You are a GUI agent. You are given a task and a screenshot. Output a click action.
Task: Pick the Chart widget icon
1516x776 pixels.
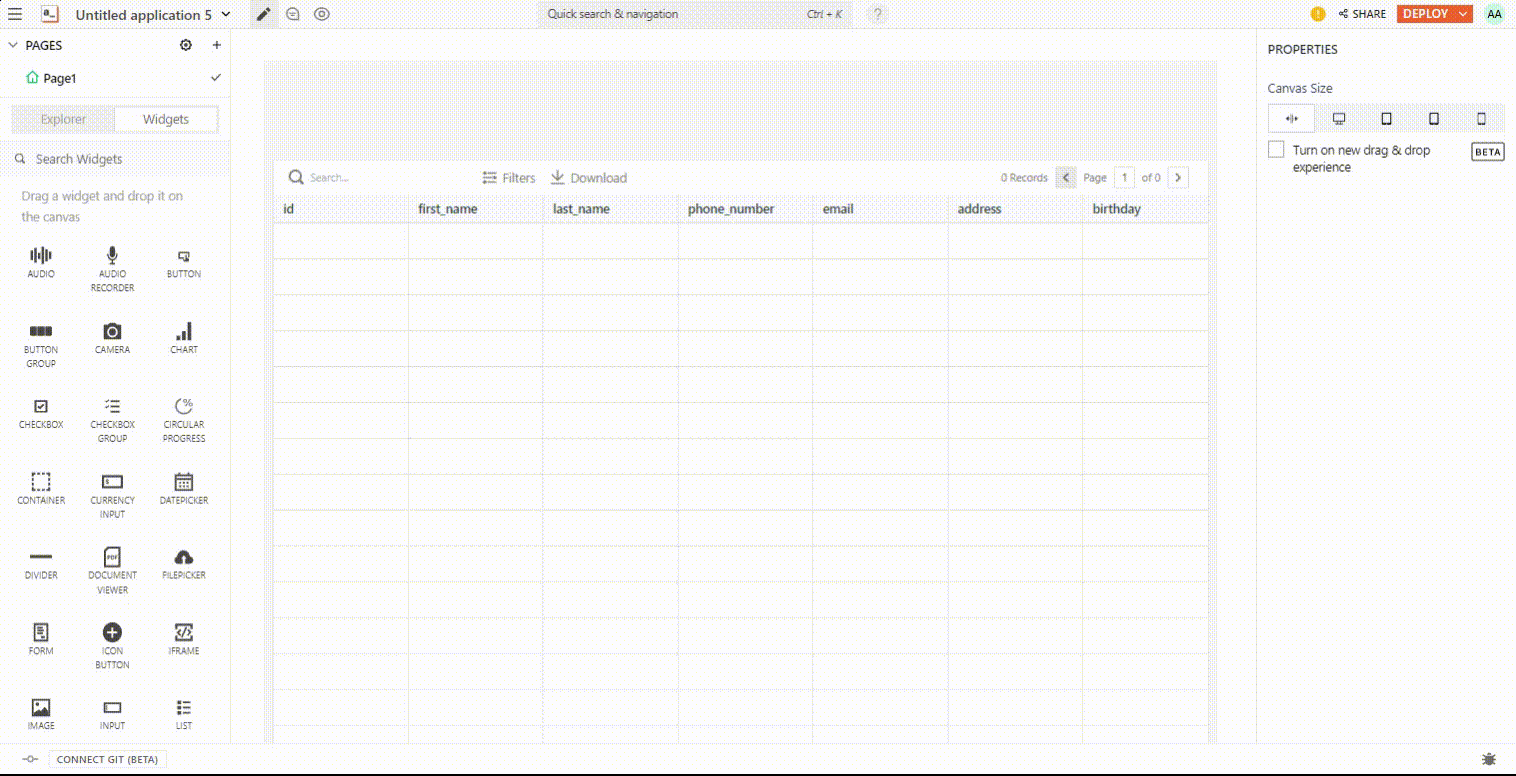183,332
